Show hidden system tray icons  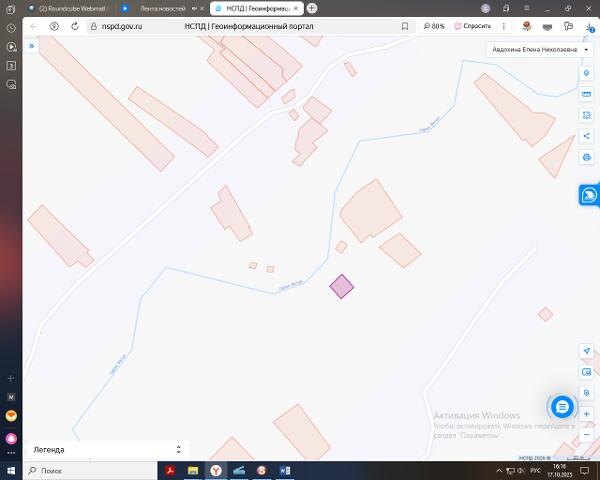(x=499, y=470)
